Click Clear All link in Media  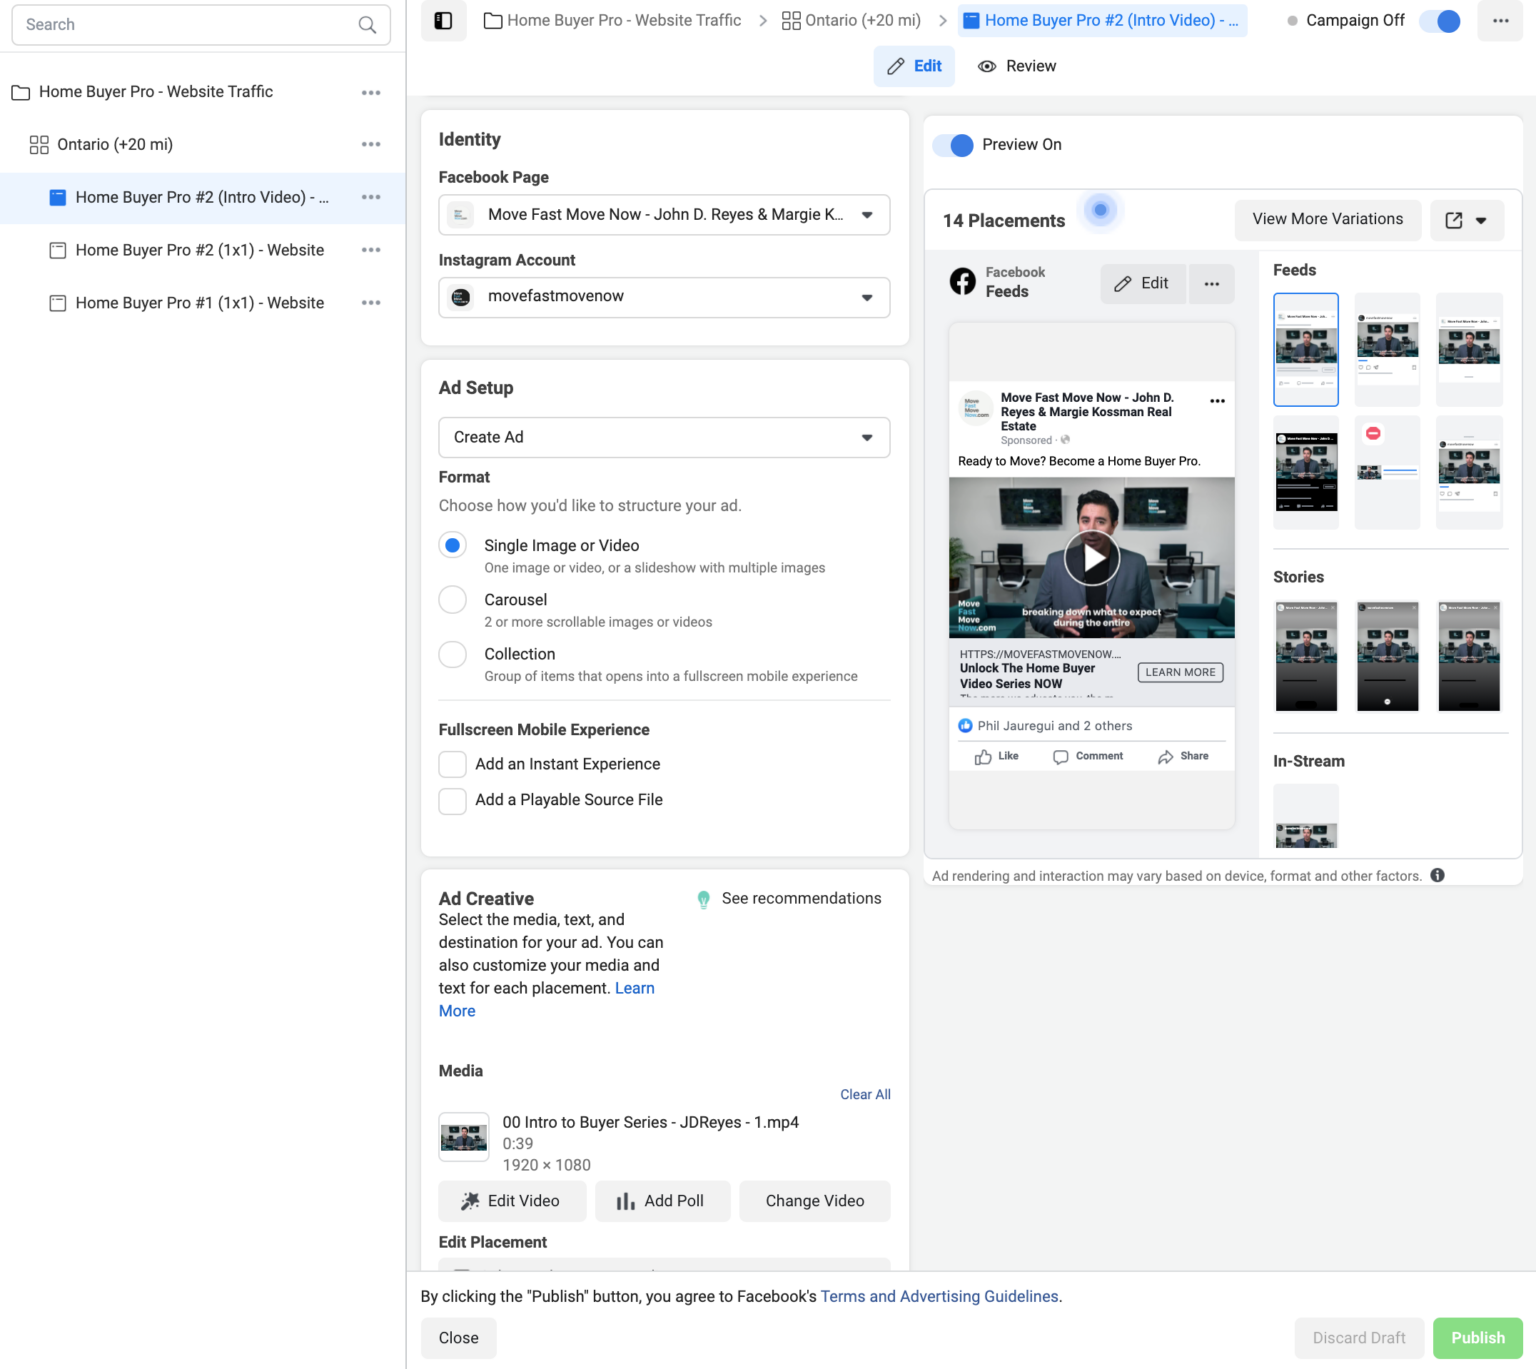[x=865, y=1094]
